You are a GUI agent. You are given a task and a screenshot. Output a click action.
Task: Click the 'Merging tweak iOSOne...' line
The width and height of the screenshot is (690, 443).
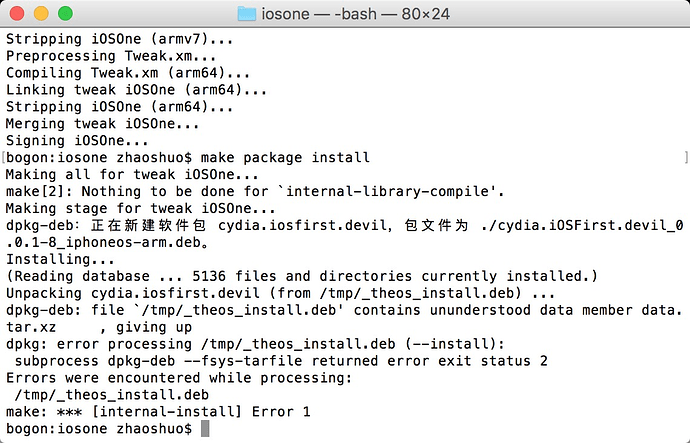(x=103, y=124)
